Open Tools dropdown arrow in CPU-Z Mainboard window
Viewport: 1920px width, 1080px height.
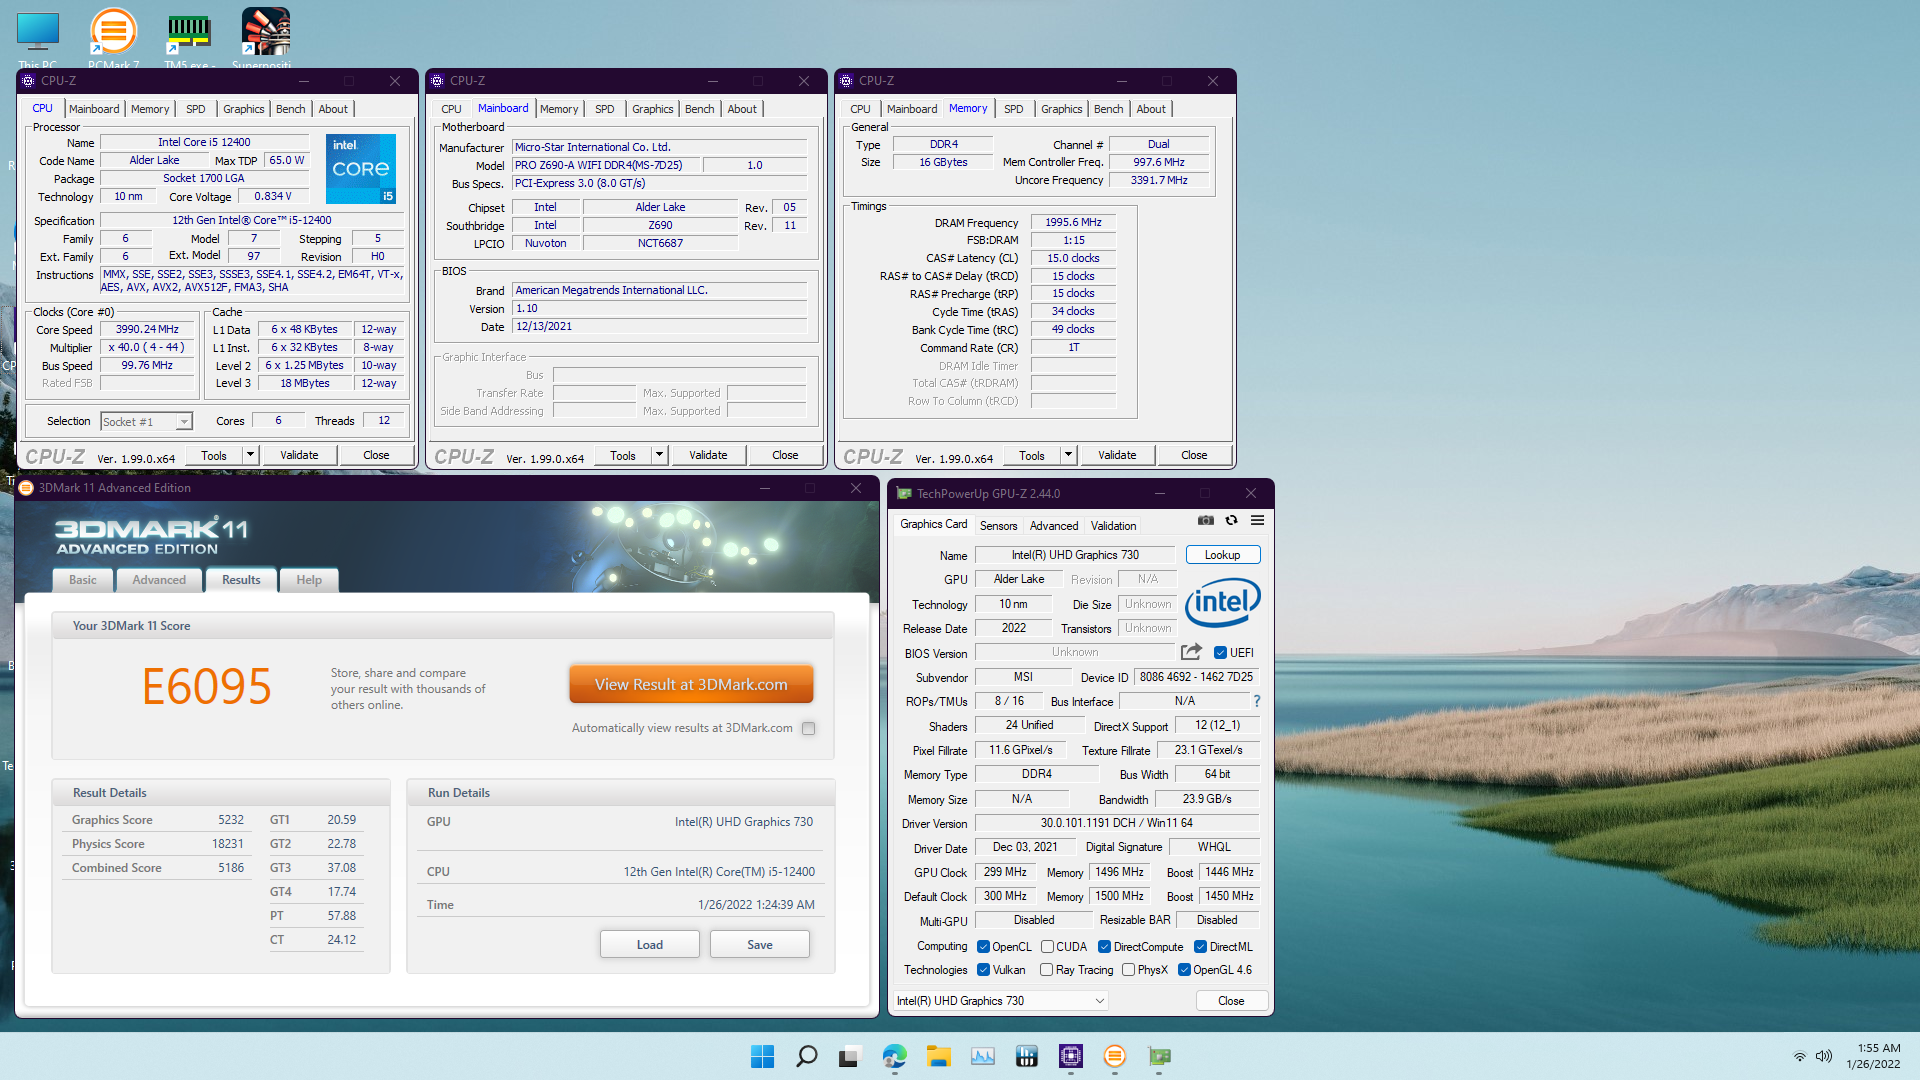[659, 455]
